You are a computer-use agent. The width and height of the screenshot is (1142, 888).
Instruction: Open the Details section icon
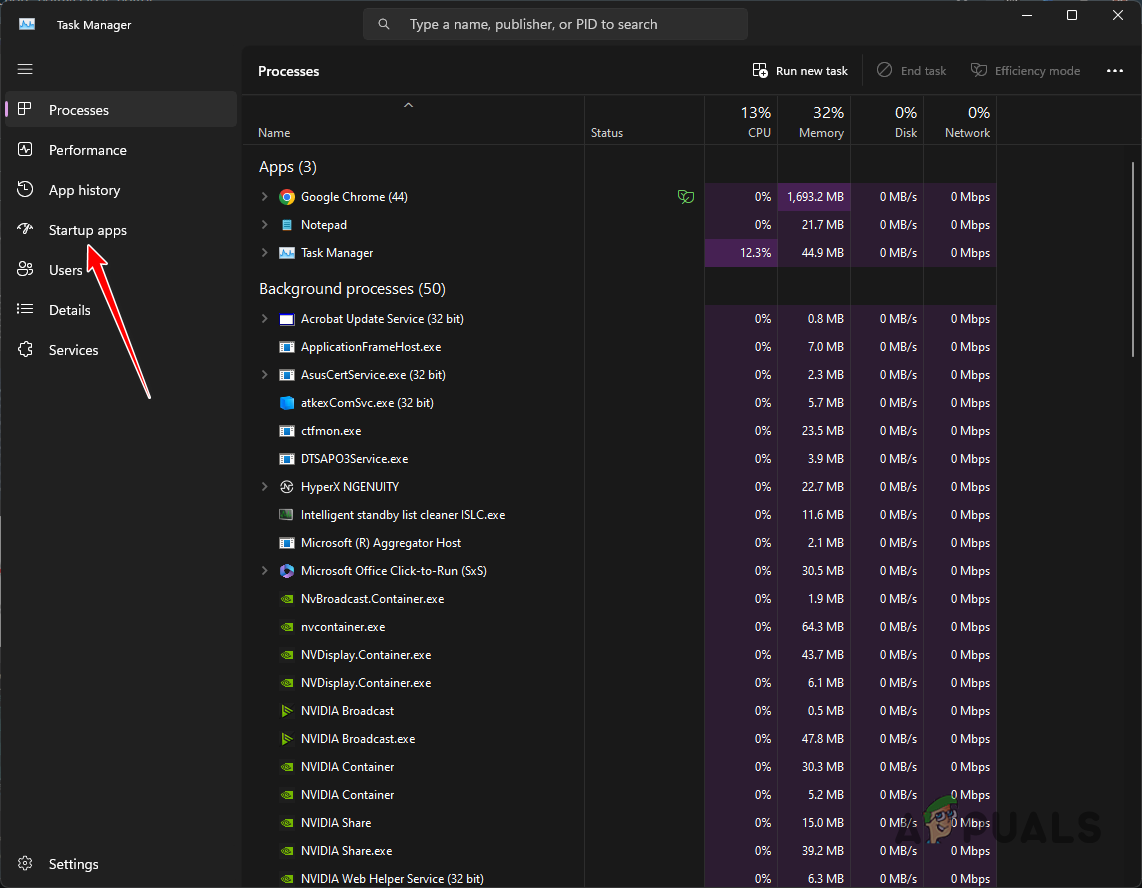click(24, 310)
